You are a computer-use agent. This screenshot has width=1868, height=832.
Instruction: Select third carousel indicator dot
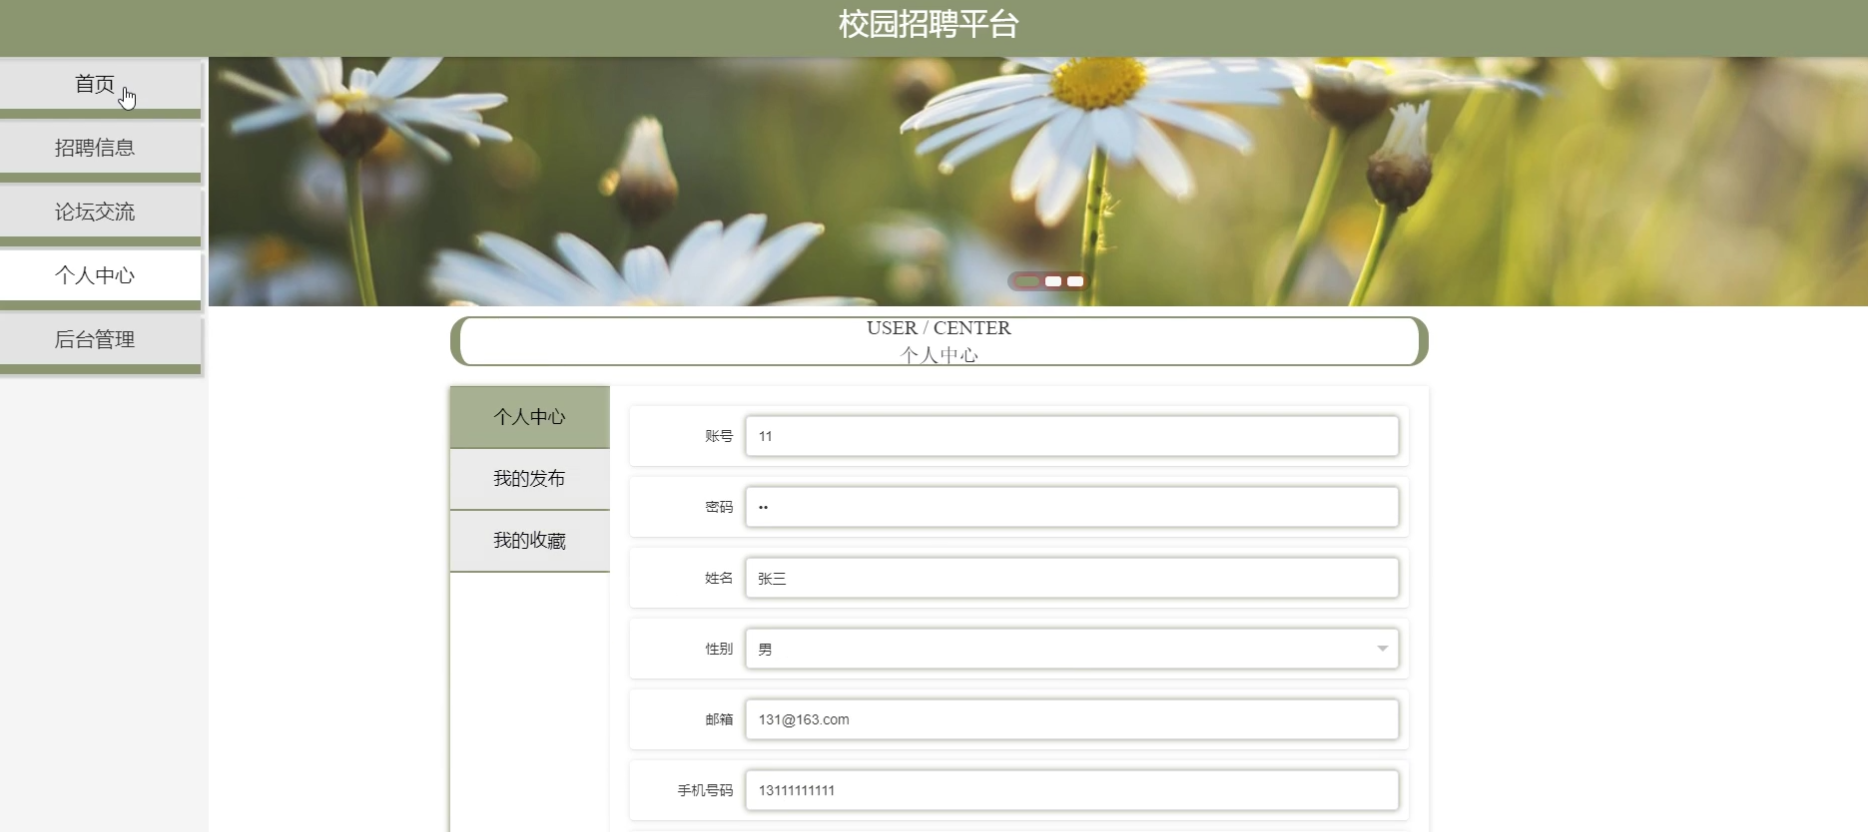click(1075, 281)
